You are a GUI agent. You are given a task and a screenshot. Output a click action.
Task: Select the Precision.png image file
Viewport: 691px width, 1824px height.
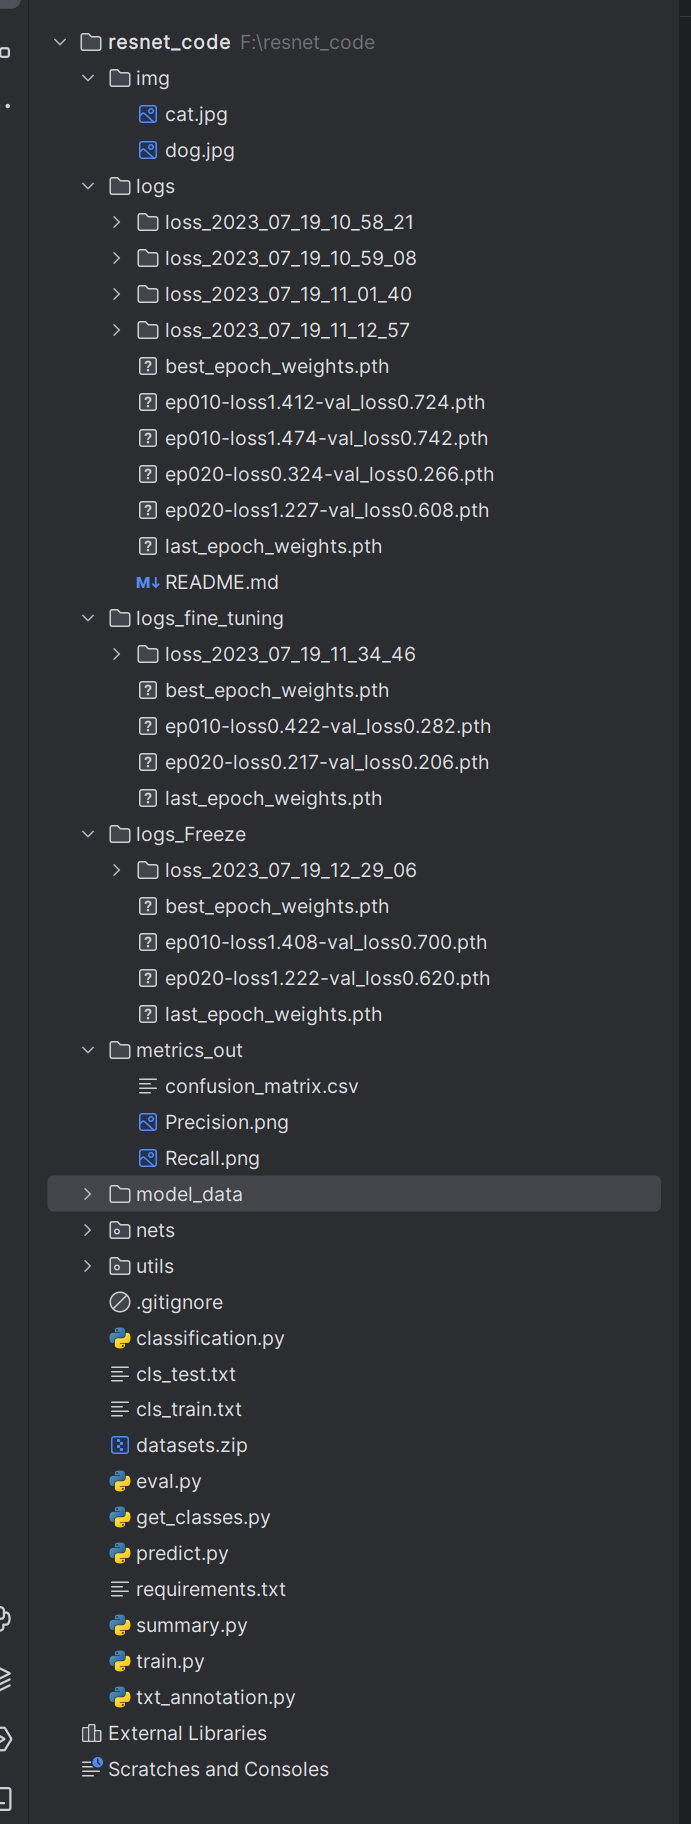coord(227,1122)
